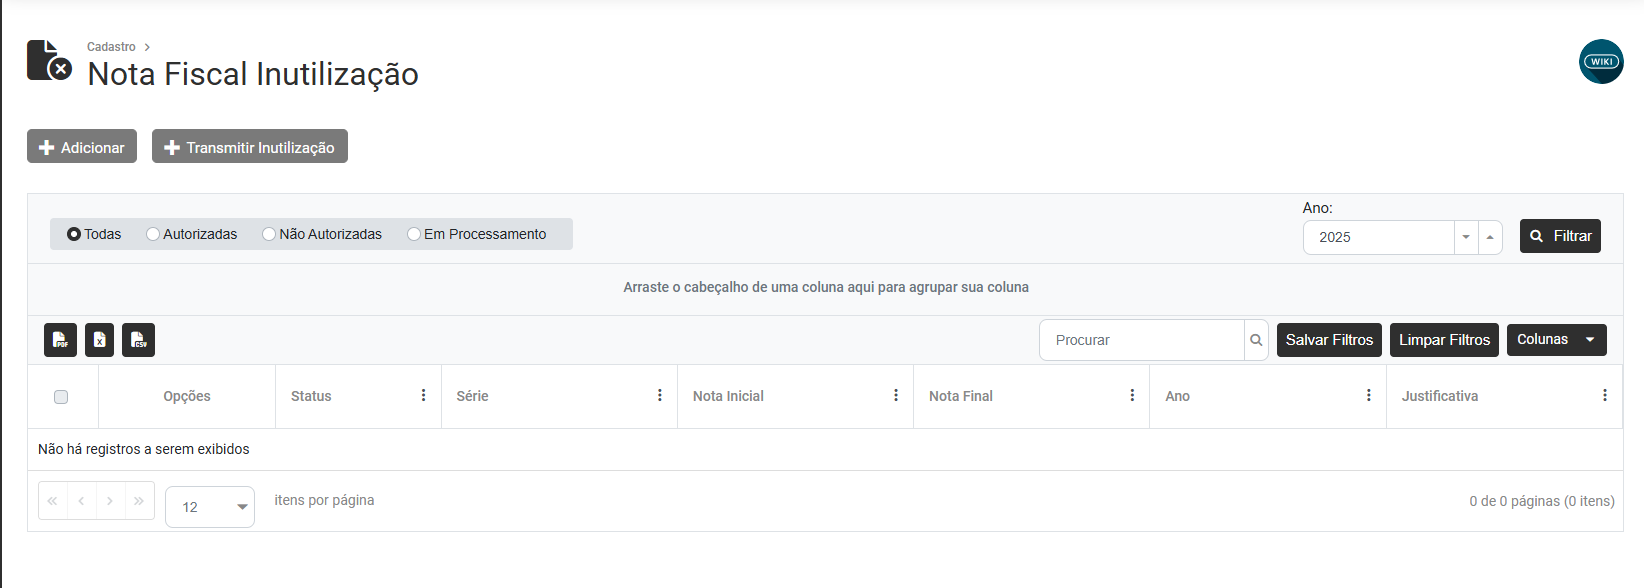Click the Série column header
The image size is (1644, 588).
(473, 396)
